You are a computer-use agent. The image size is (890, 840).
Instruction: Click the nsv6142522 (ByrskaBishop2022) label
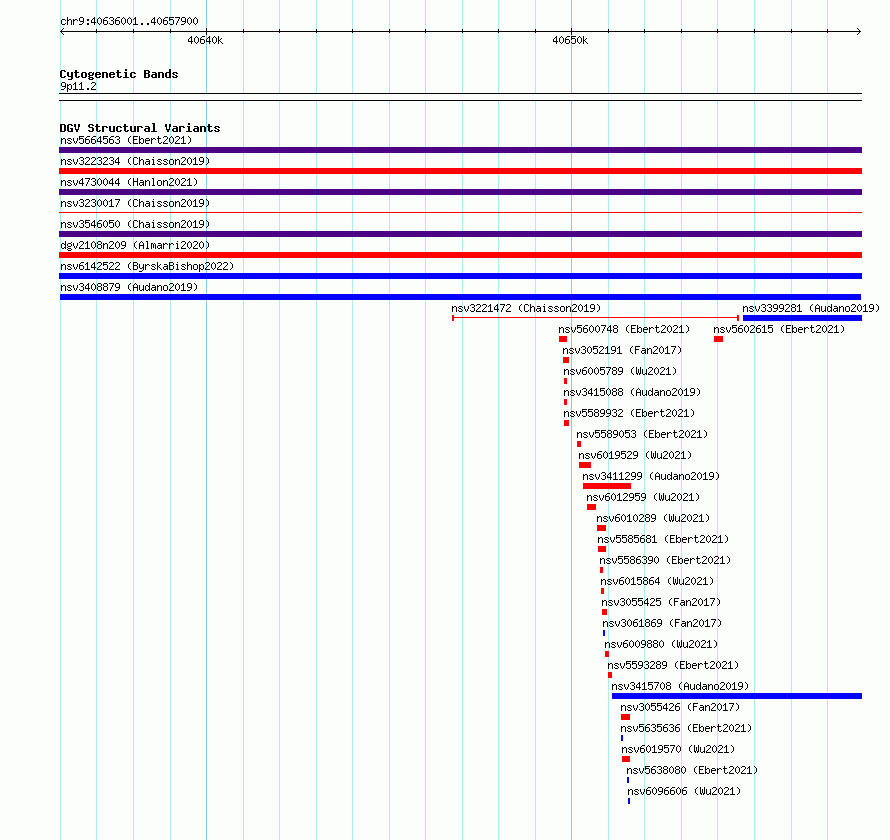[x=147, y=266]
